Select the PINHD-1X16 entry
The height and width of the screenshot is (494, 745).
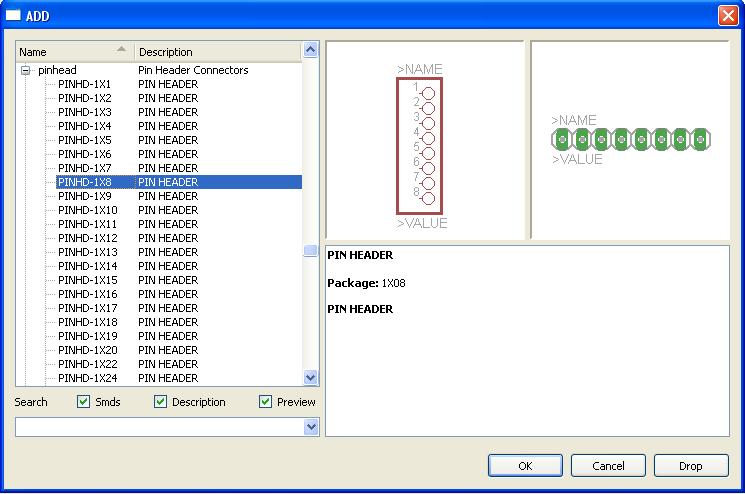pyautogui.click(x=87, y=294)
